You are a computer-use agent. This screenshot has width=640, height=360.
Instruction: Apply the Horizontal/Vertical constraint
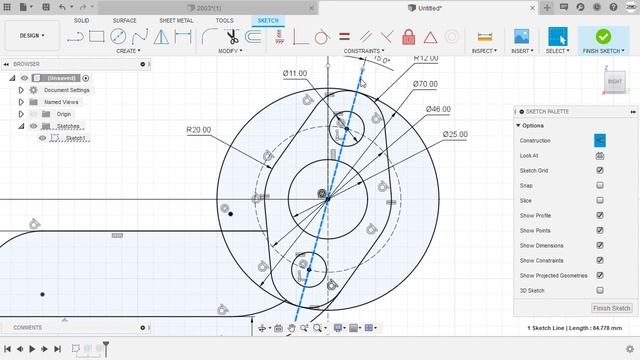click(x=279, y=37)
